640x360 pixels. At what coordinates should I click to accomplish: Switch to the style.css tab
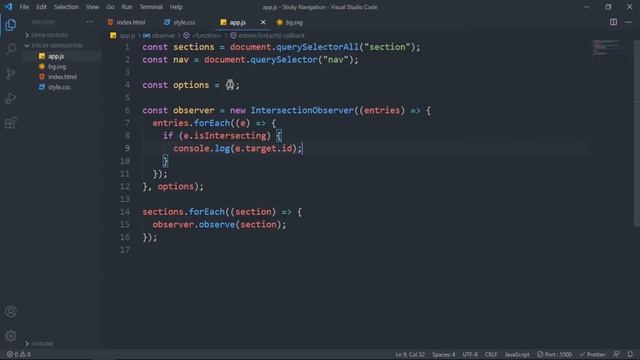(184, 22)
